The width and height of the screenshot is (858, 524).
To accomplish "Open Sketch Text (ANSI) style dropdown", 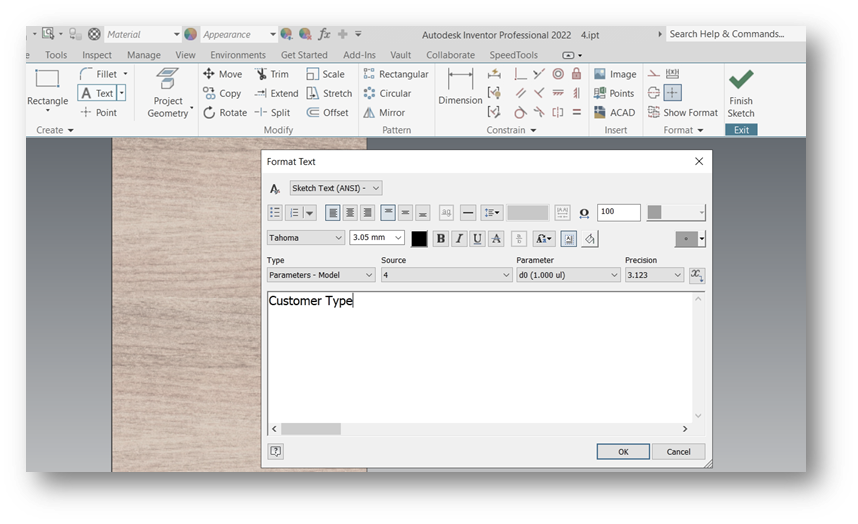I will pyautogui.click(x=335, y=188).
